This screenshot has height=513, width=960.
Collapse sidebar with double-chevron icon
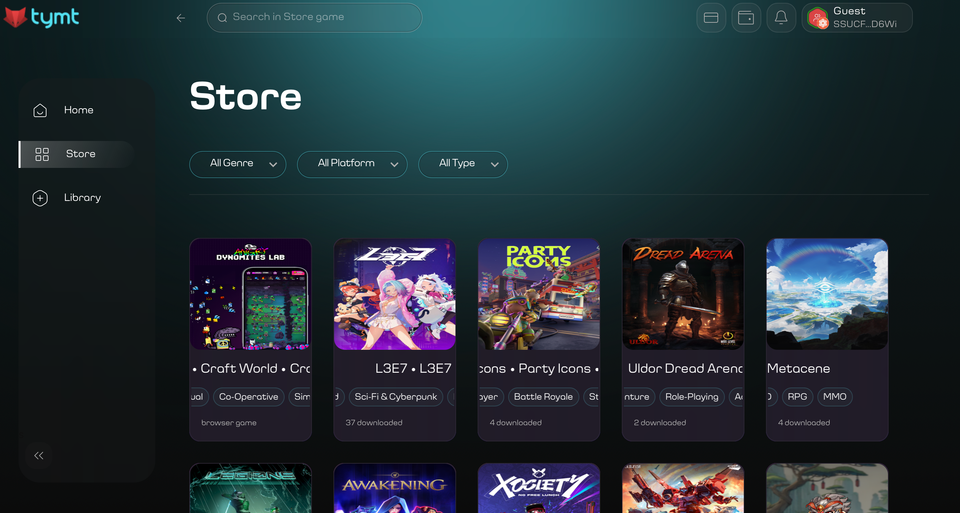[39, 455]
